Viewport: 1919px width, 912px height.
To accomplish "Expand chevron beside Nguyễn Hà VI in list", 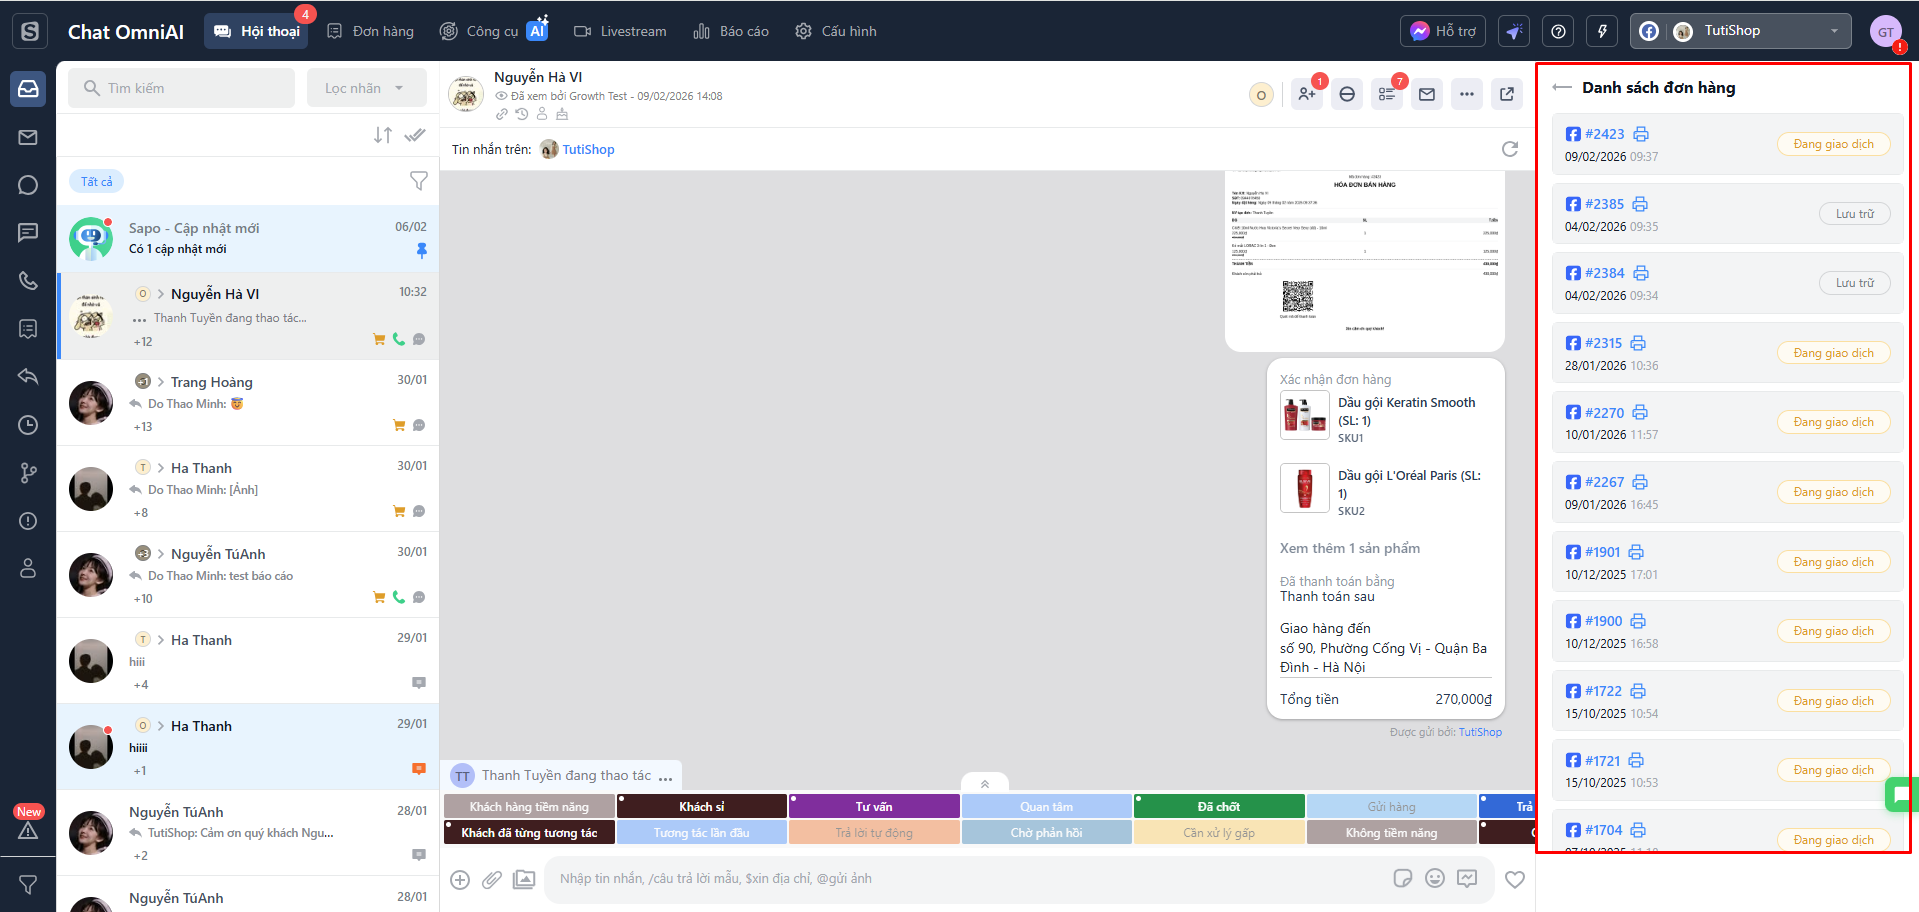I will tap(160, 294).
